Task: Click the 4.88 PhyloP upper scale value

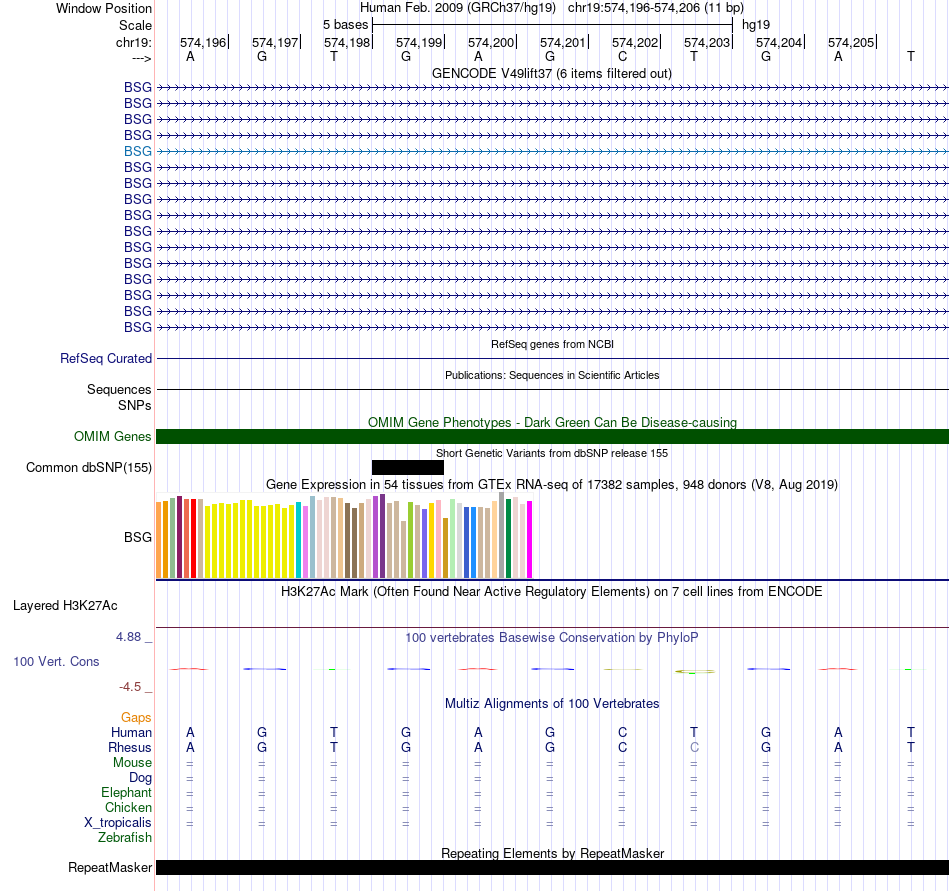Action: pyautogui.click(x=128, y=637)
